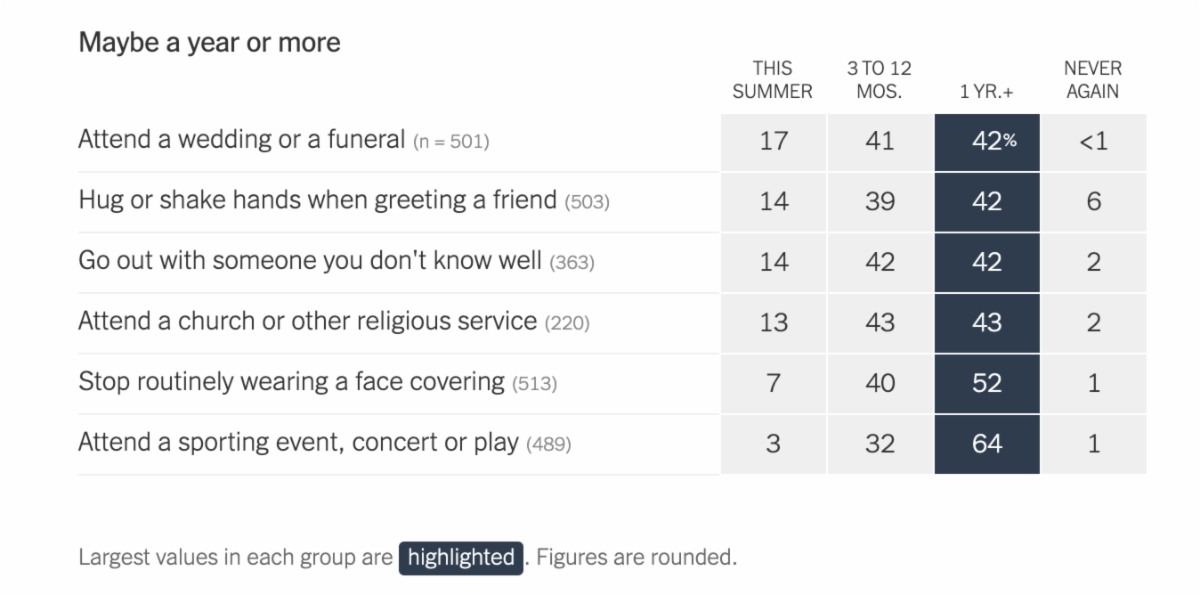Click the '<1' never again cell

[x=1093, y=141]
